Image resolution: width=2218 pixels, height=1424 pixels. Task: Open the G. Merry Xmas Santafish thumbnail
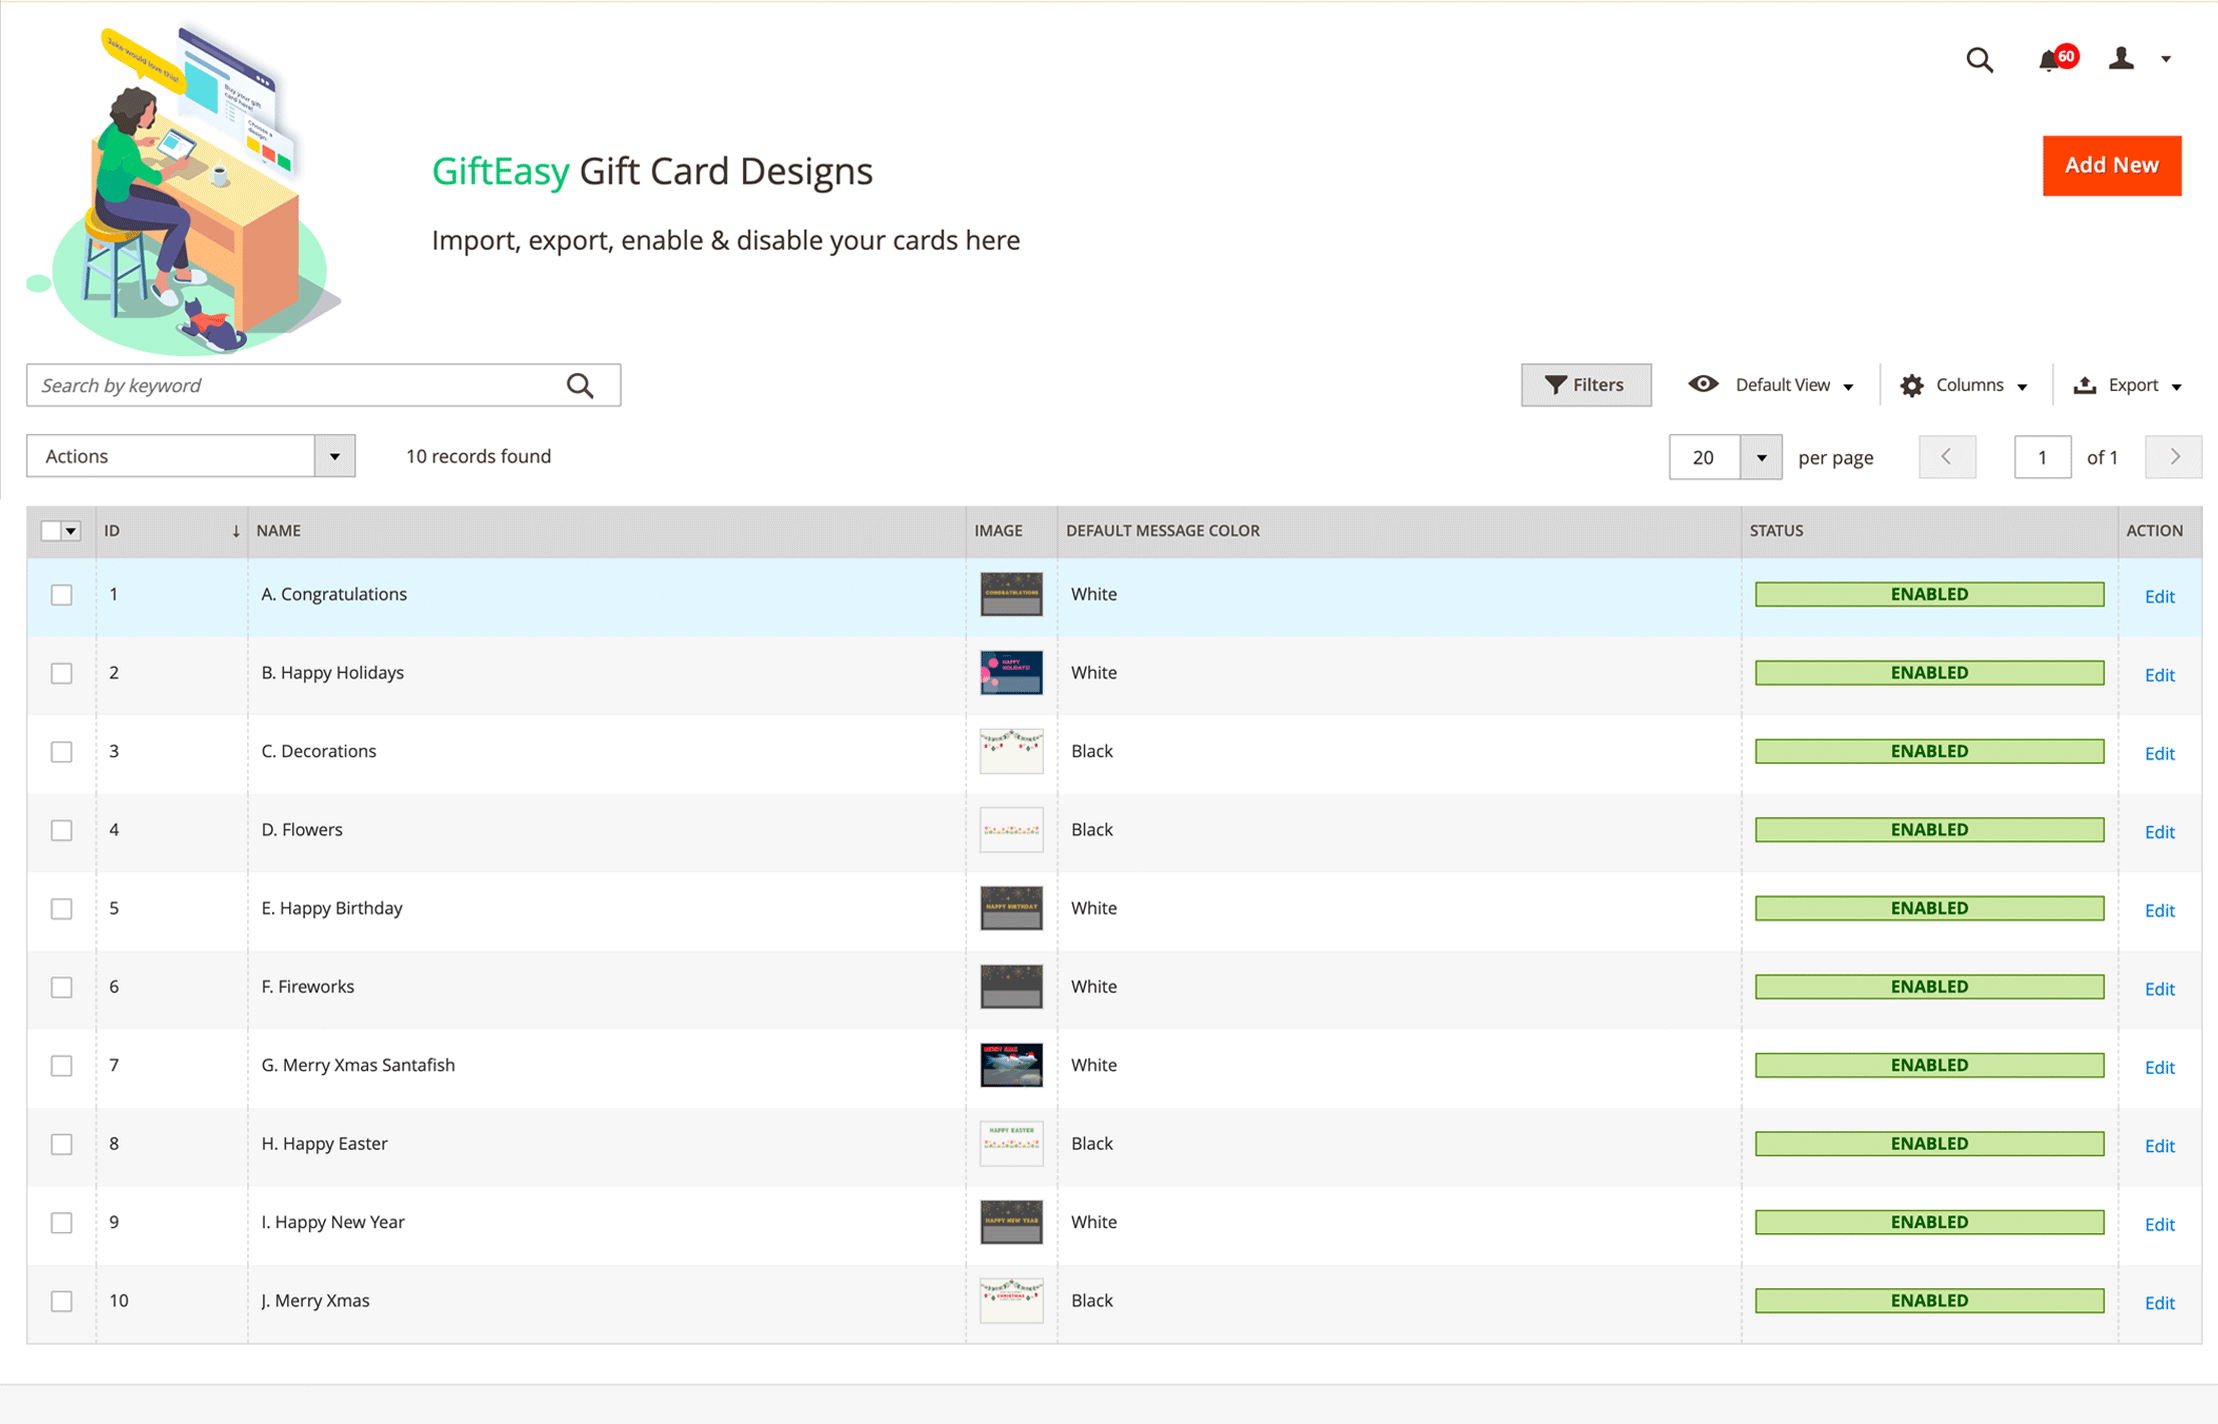point(1011,1065)
